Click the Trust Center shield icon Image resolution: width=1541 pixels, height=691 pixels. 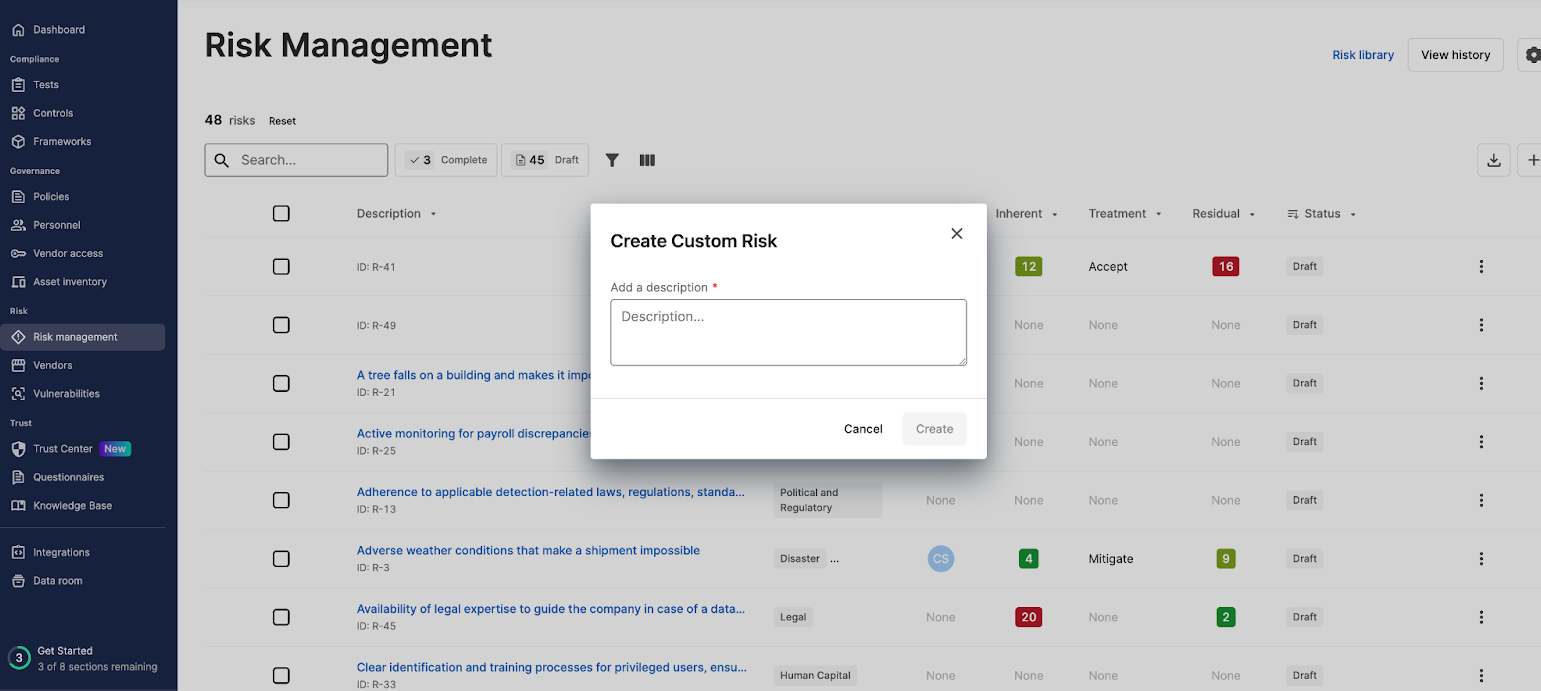18,449
